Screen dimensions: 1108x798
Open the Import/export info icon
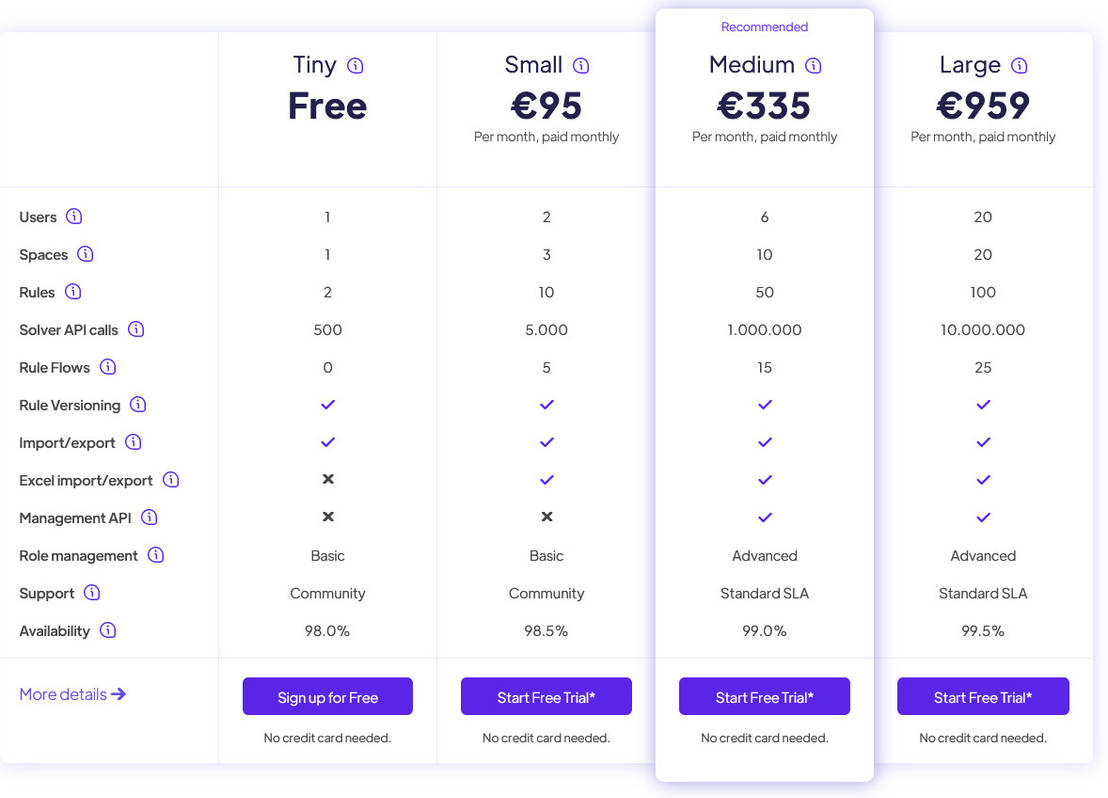click(136, 442)
